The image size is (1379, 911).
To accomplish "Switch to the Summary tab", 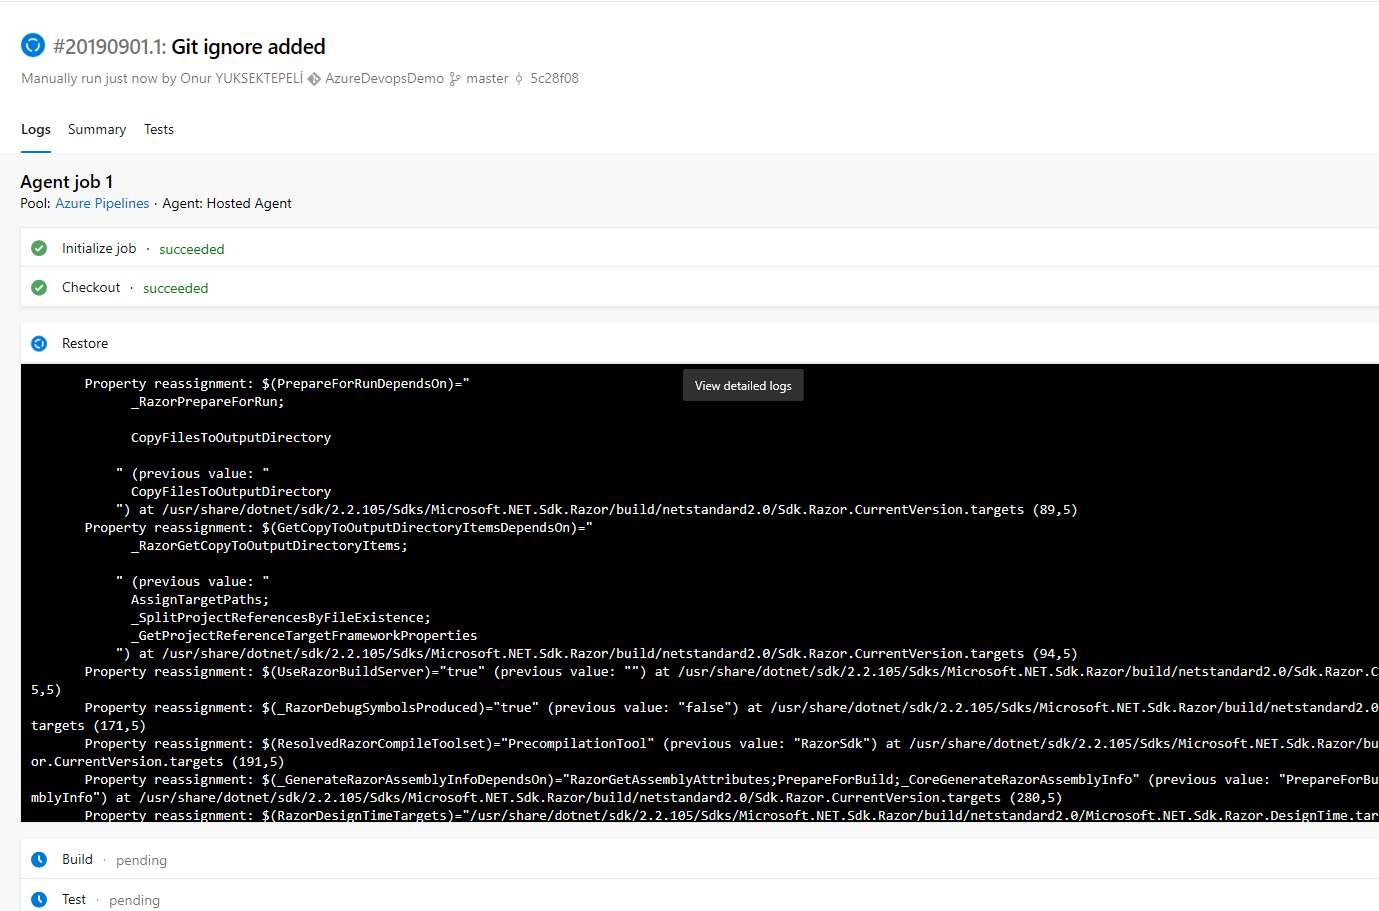I will [97, 130].
